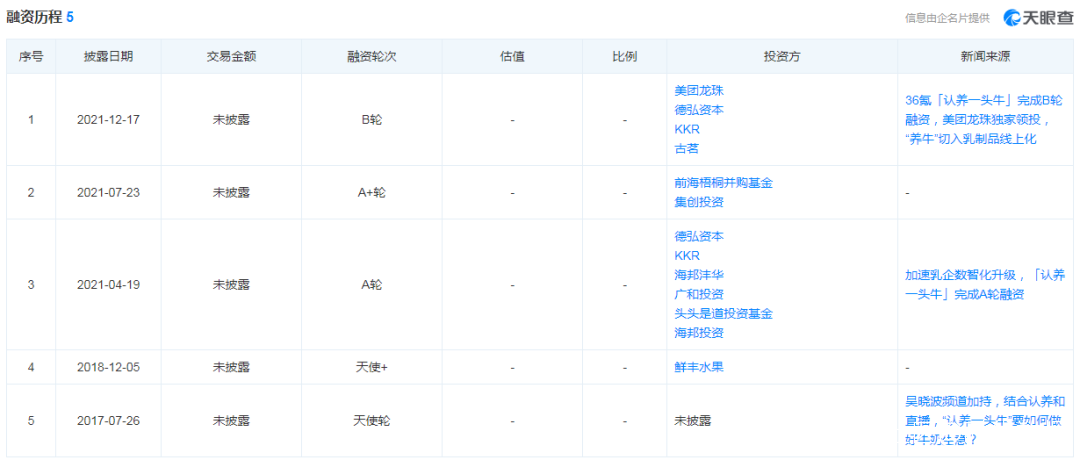Screen dimensions: 1080x460
Task: Click the 比例 column header
Action: [x=624, y=56]
